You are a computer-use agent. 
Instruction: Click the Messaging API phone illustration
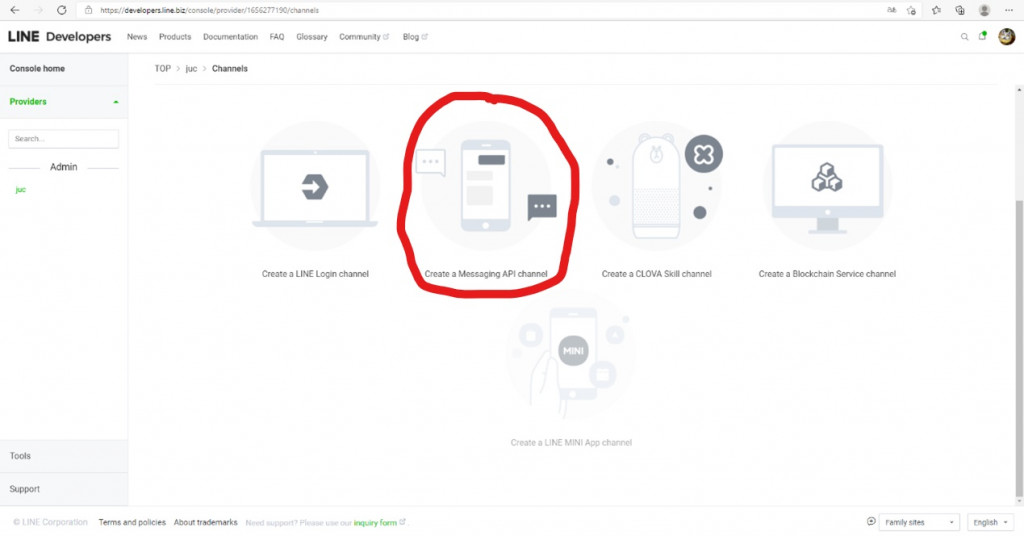(486, 186)
